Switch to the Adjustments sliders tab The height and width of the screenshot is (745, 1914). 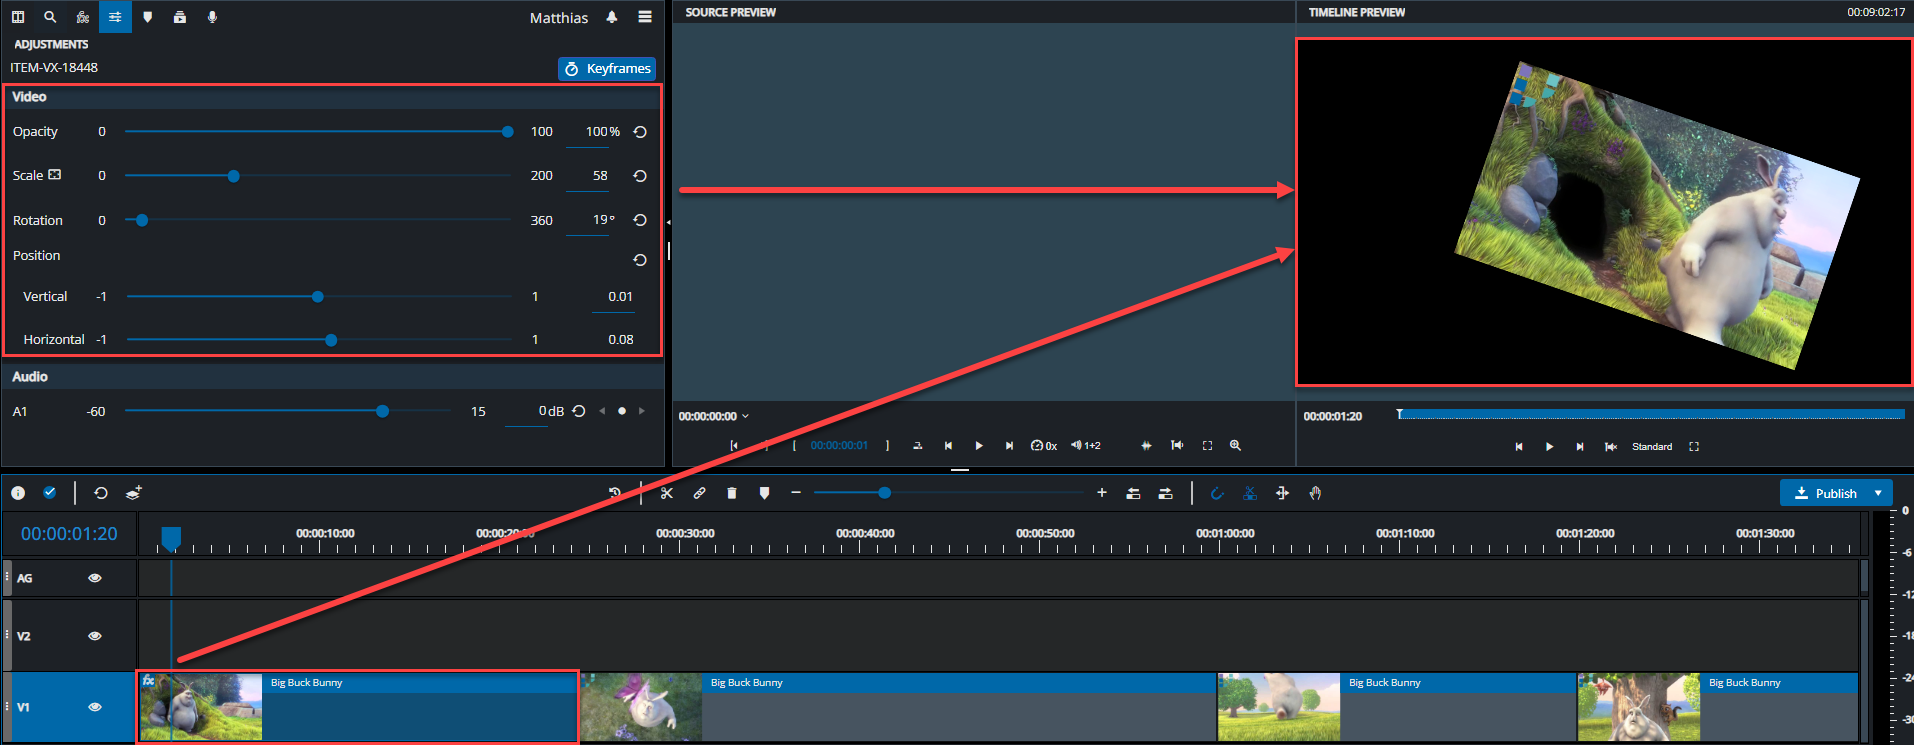tap(115, 17)
